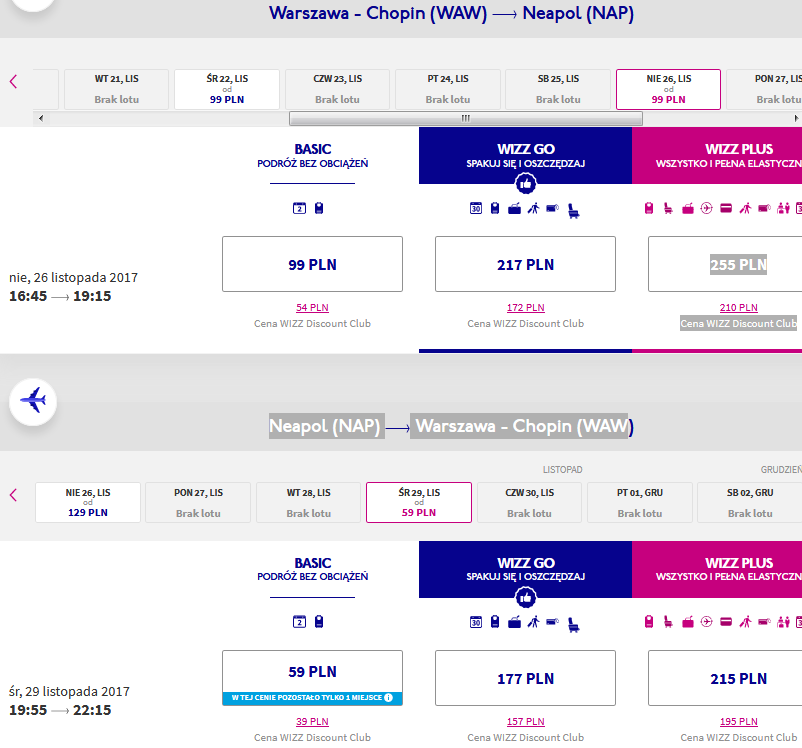Select the return date PT 01, GRU
This screenshot has width=802, height=748.
640,502
